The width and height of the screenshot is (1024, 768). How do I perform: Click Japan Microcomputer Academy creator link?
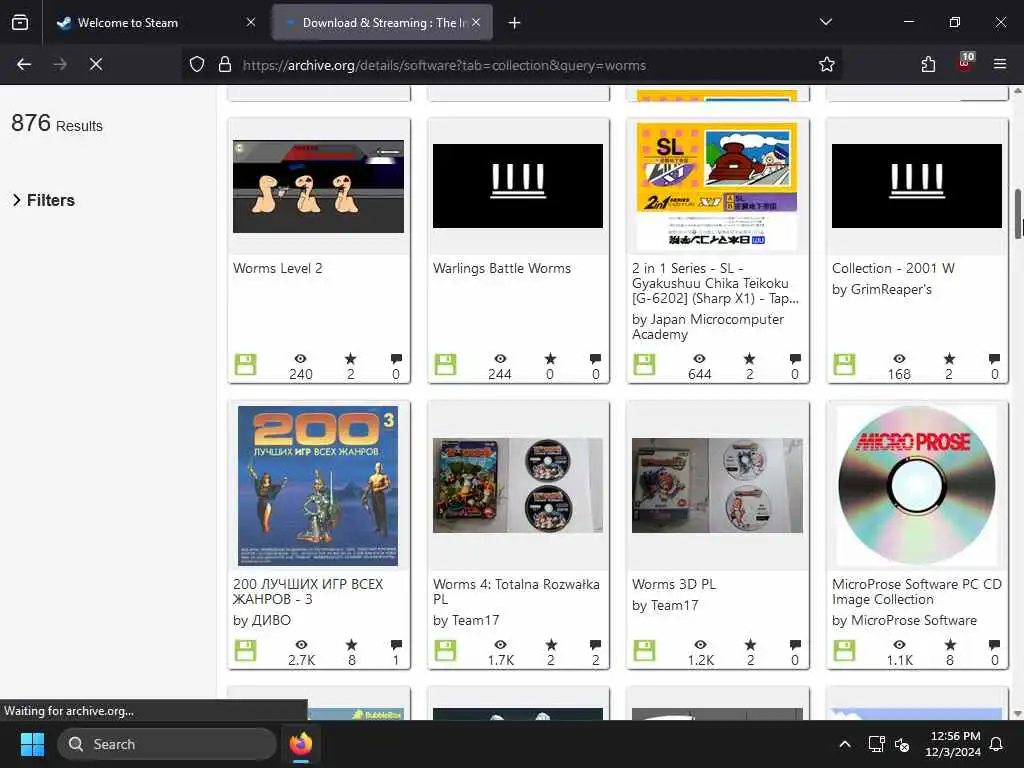(708, 327)
